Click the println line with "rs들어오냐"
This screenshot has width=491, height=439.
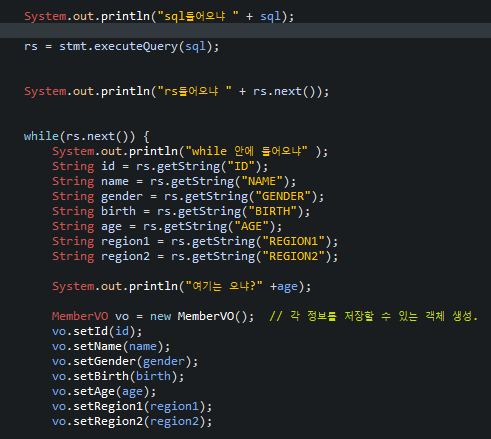(176, 91)
